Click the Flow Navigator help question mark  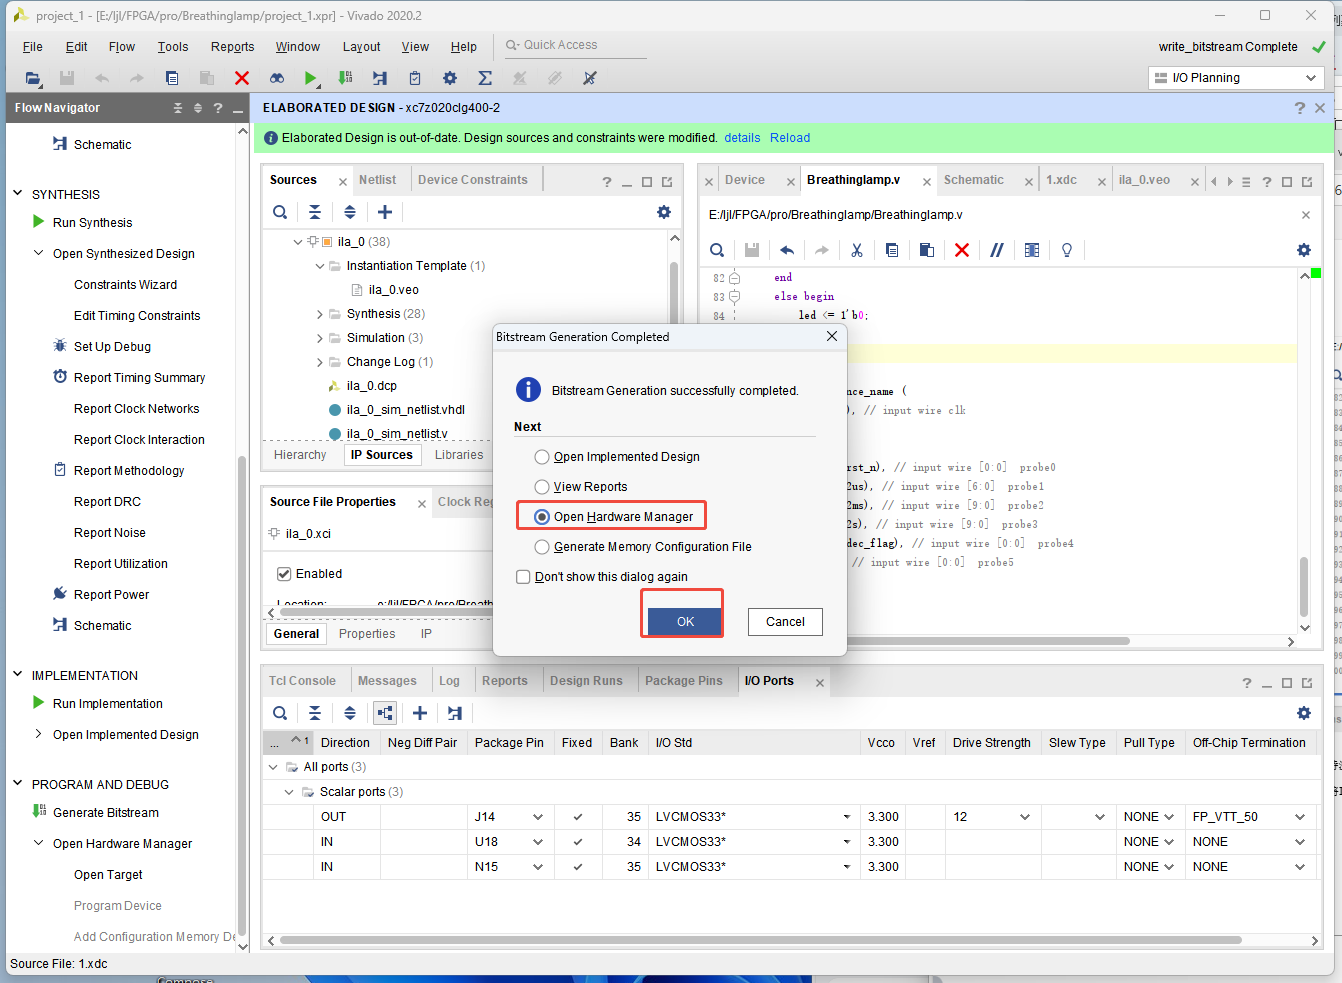pyautogui.click(x=218, y=108)
